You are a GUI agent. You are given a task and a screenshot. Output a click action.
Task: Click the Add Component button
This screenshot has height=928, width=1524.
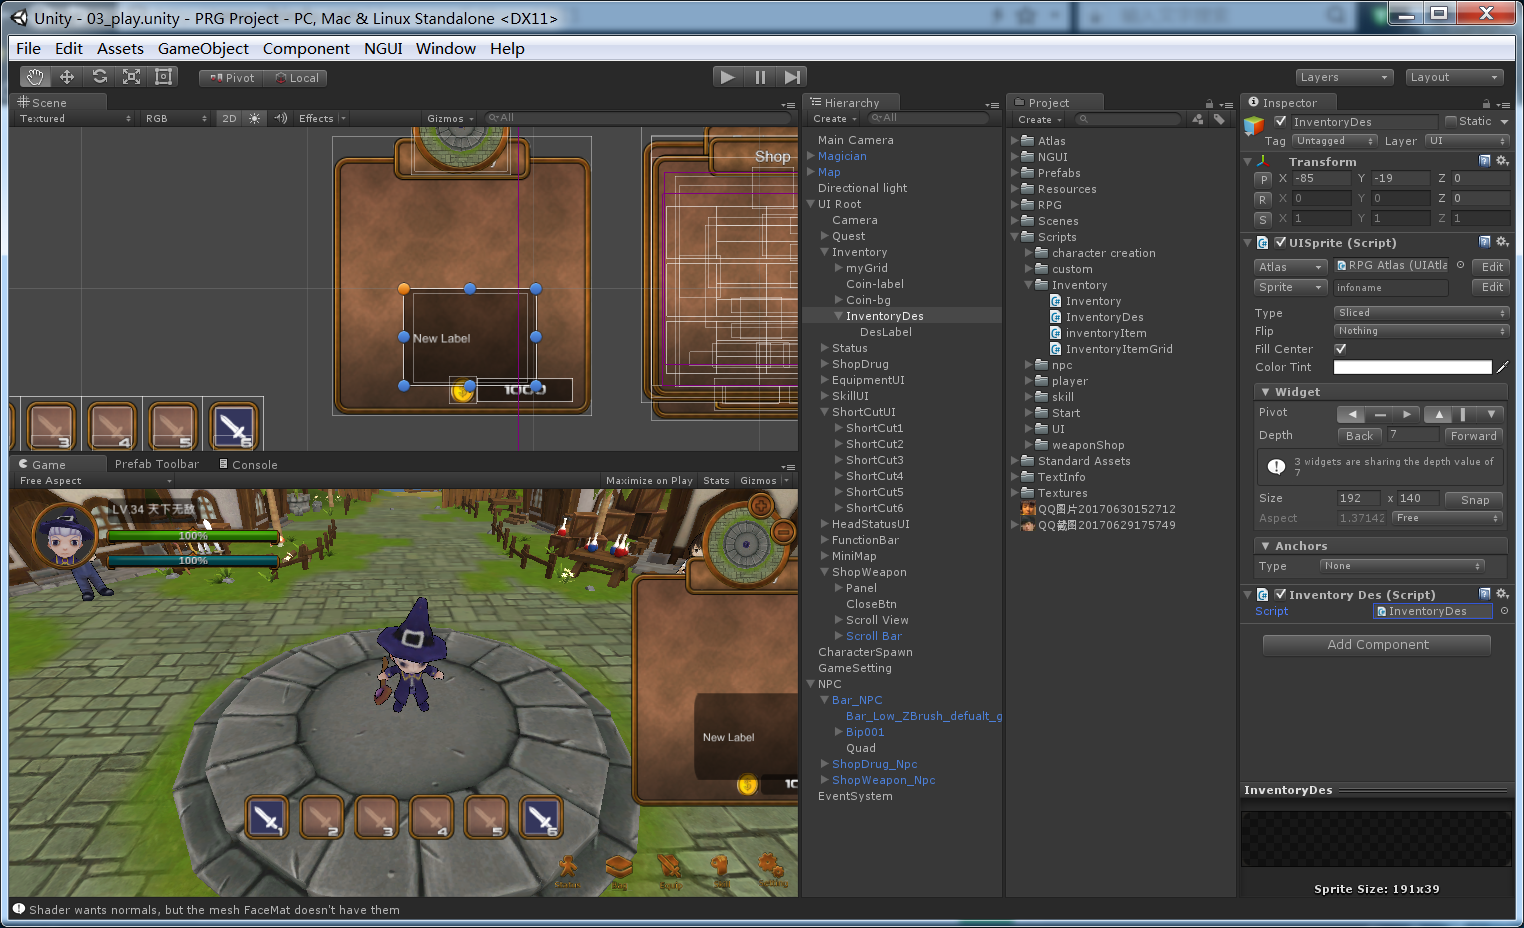[x=1377, y=645]
